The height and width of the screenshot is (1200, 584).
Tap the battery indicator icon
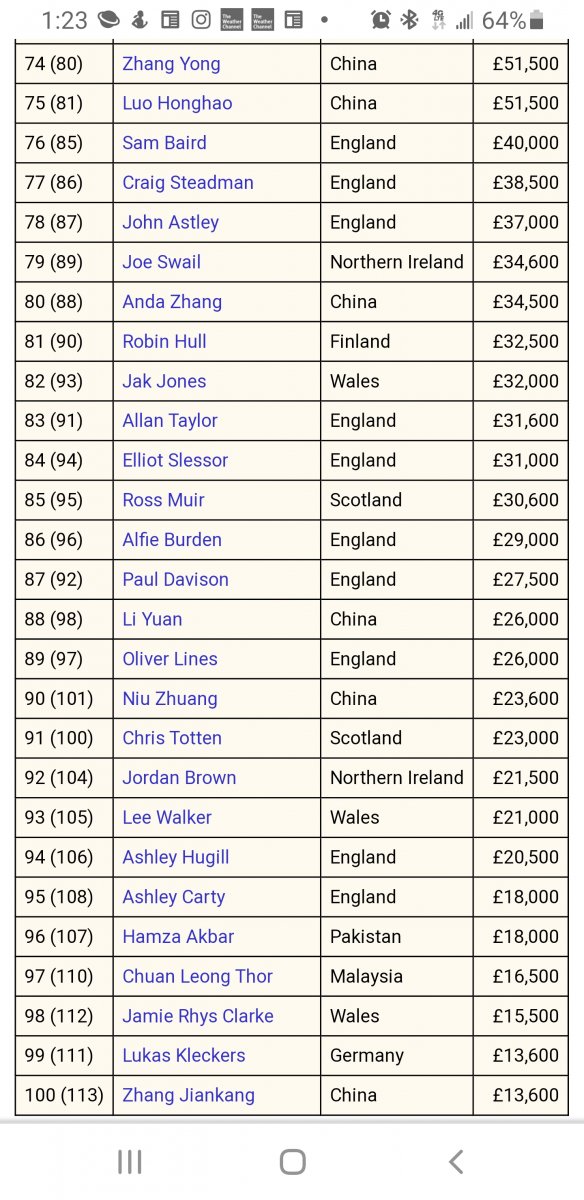(537, 20)
